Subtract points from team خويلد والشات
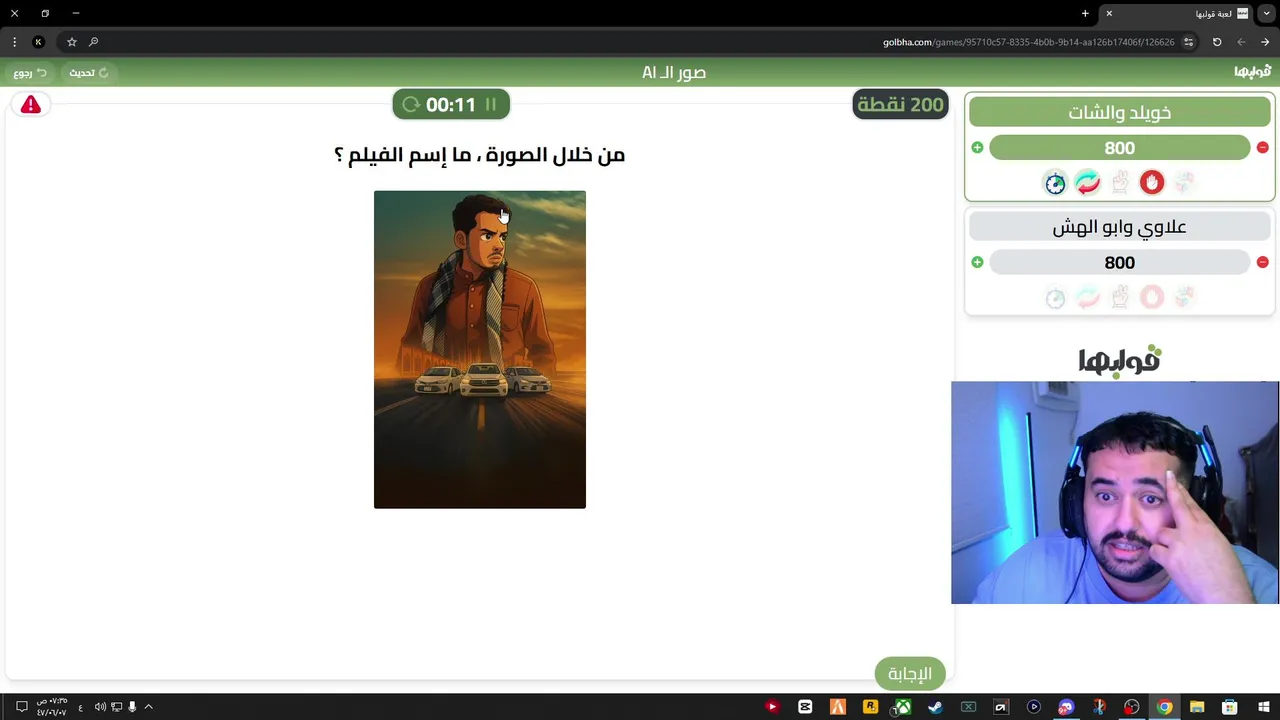Screen dimensions: 1280x720 (x=1262, y=147)
